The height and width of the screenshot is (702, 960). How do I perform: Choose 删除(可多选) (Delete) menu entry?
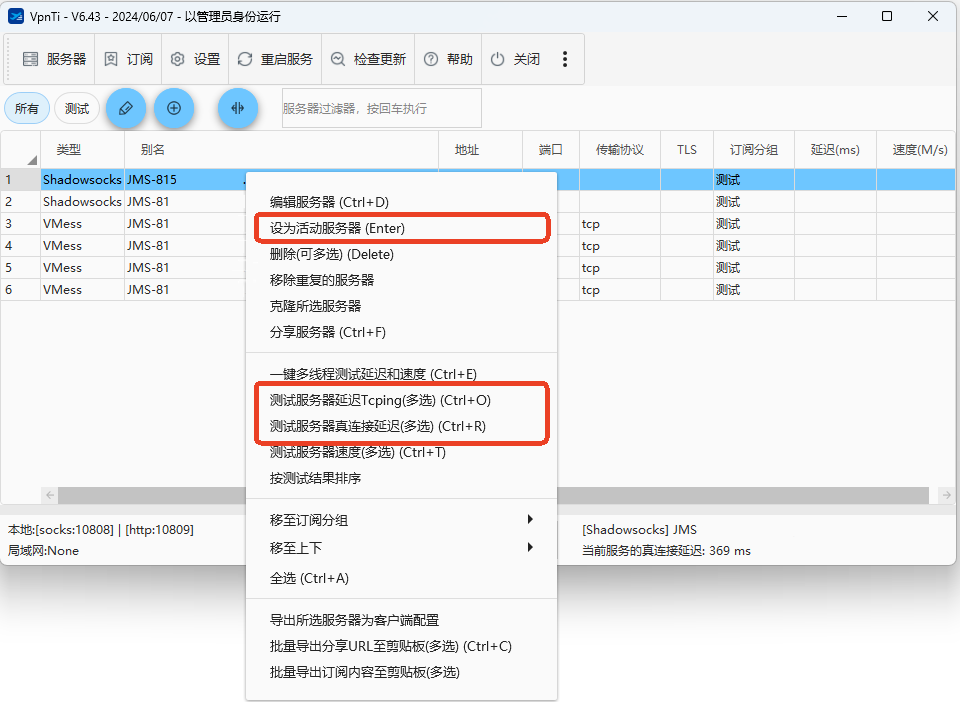(x=401, y=254)
